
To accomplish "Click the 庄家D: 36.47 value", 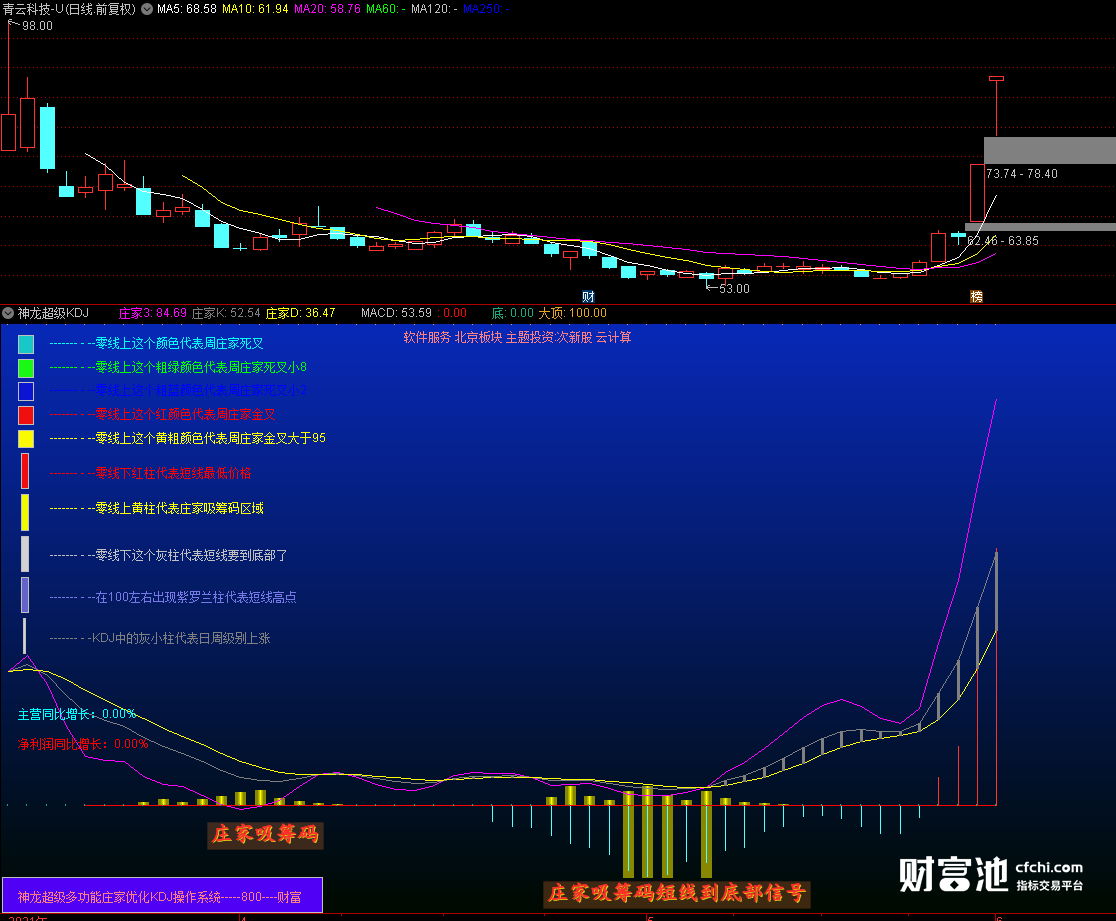I will (300, 312).
